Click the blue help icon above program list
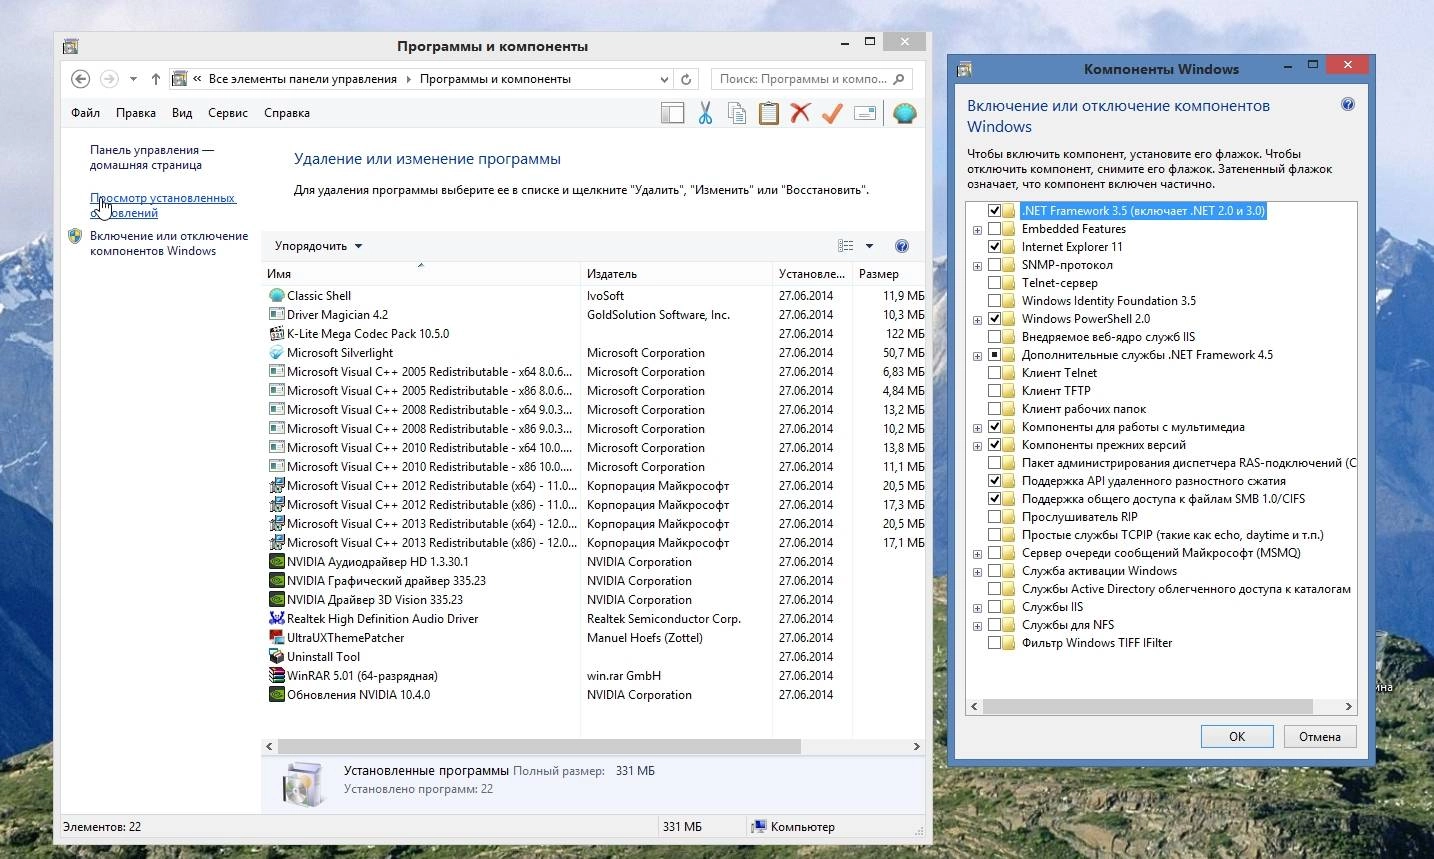This screenshot has height=859, width=1434. click(902, 246)
